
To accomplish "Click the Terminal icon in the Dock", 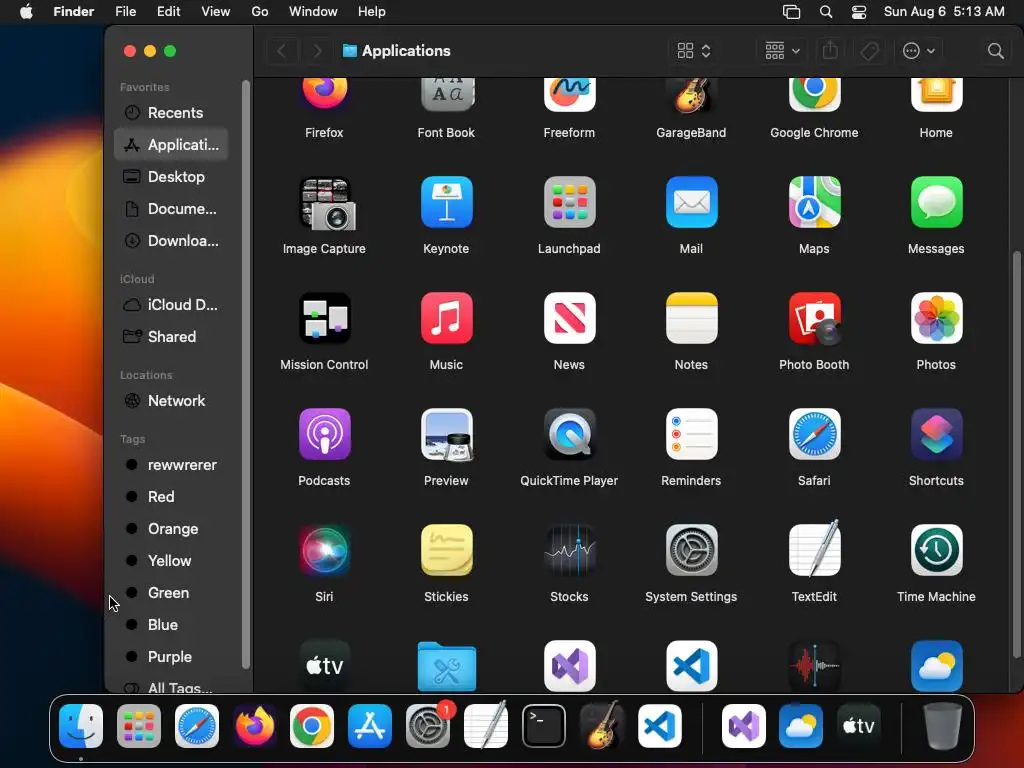I will pyautogui.click(x=543, y=726).
